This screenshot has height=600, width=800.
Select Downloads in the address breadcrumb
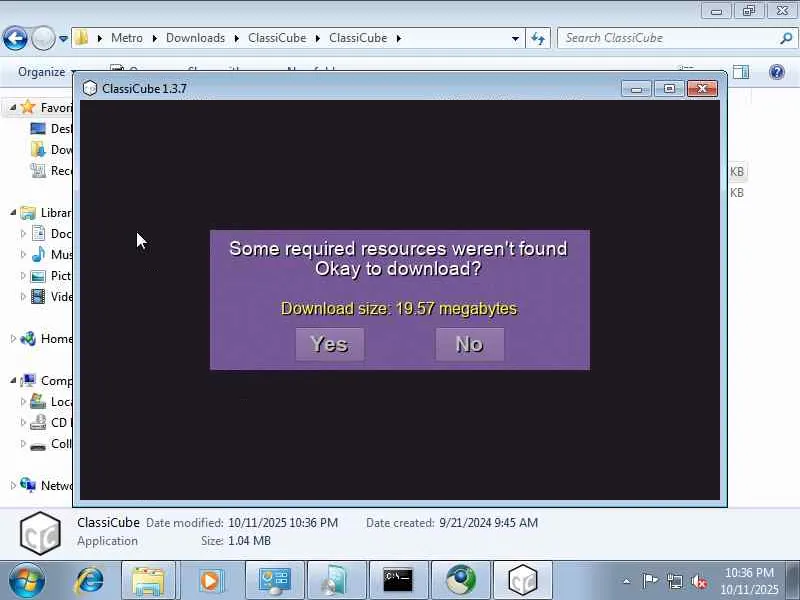click(x=195, y=38)
